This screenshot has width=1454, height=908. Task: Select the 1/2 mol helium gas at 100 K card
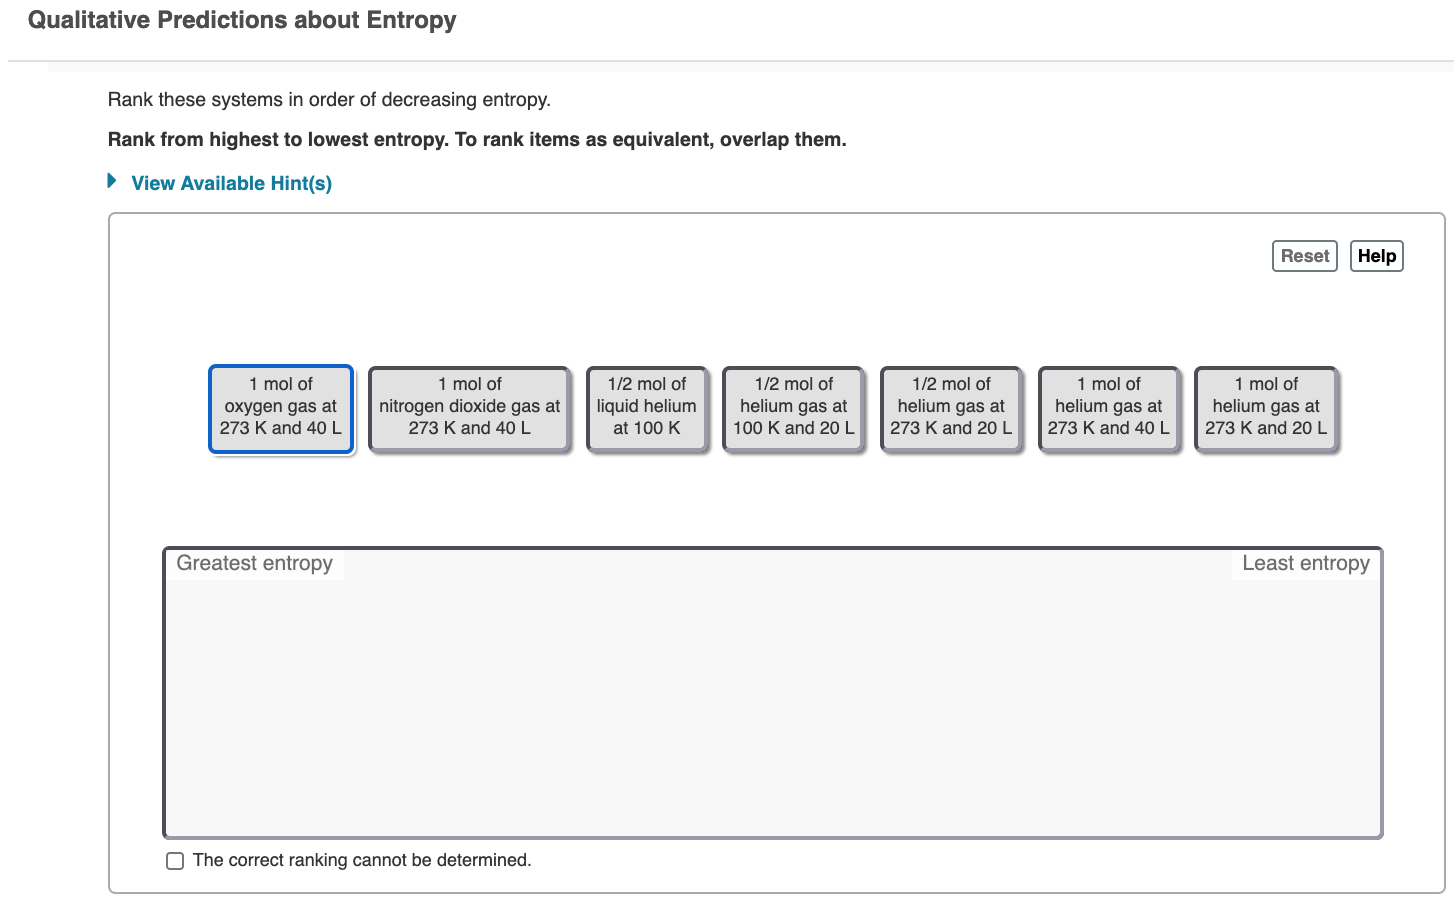point(793,406)
